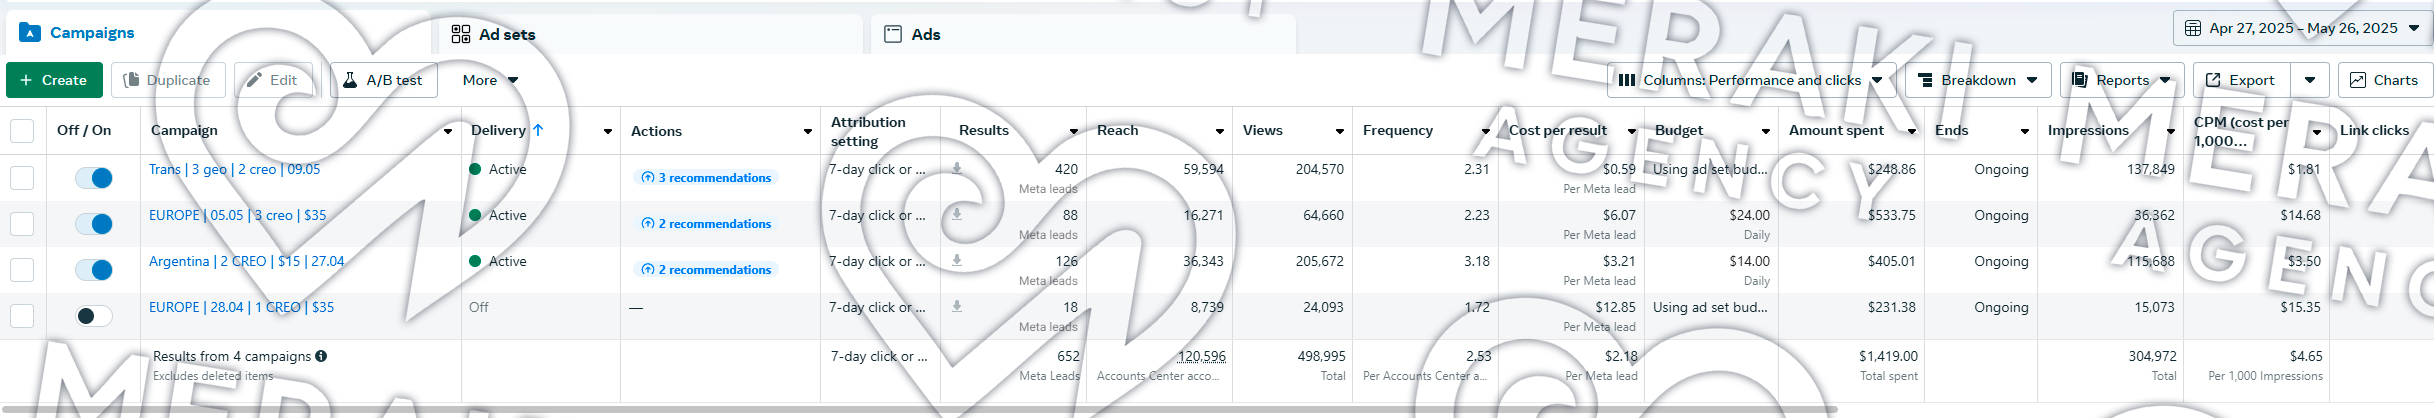Turn on the EUROPE 28.04 campaign switch
This screenshot has width=2434, height=418.
[94, 316]
